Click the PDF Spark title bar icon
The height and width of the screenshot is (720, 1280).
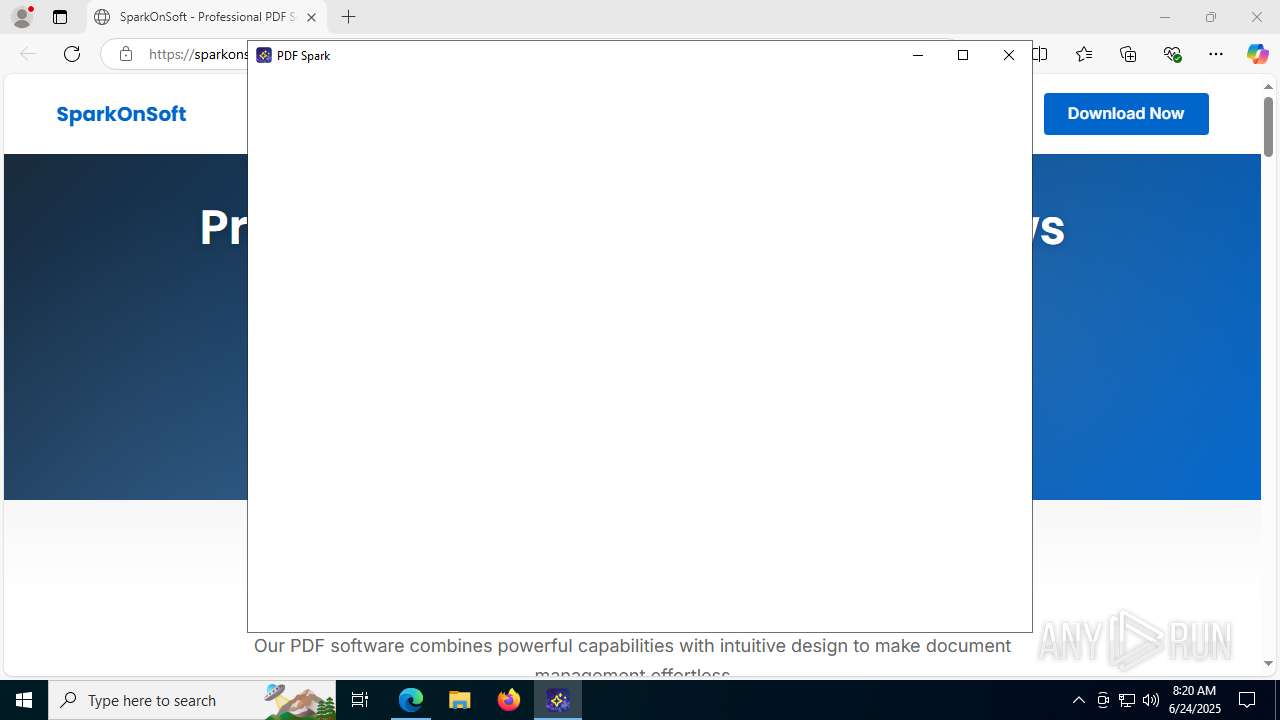coord(264,55)
